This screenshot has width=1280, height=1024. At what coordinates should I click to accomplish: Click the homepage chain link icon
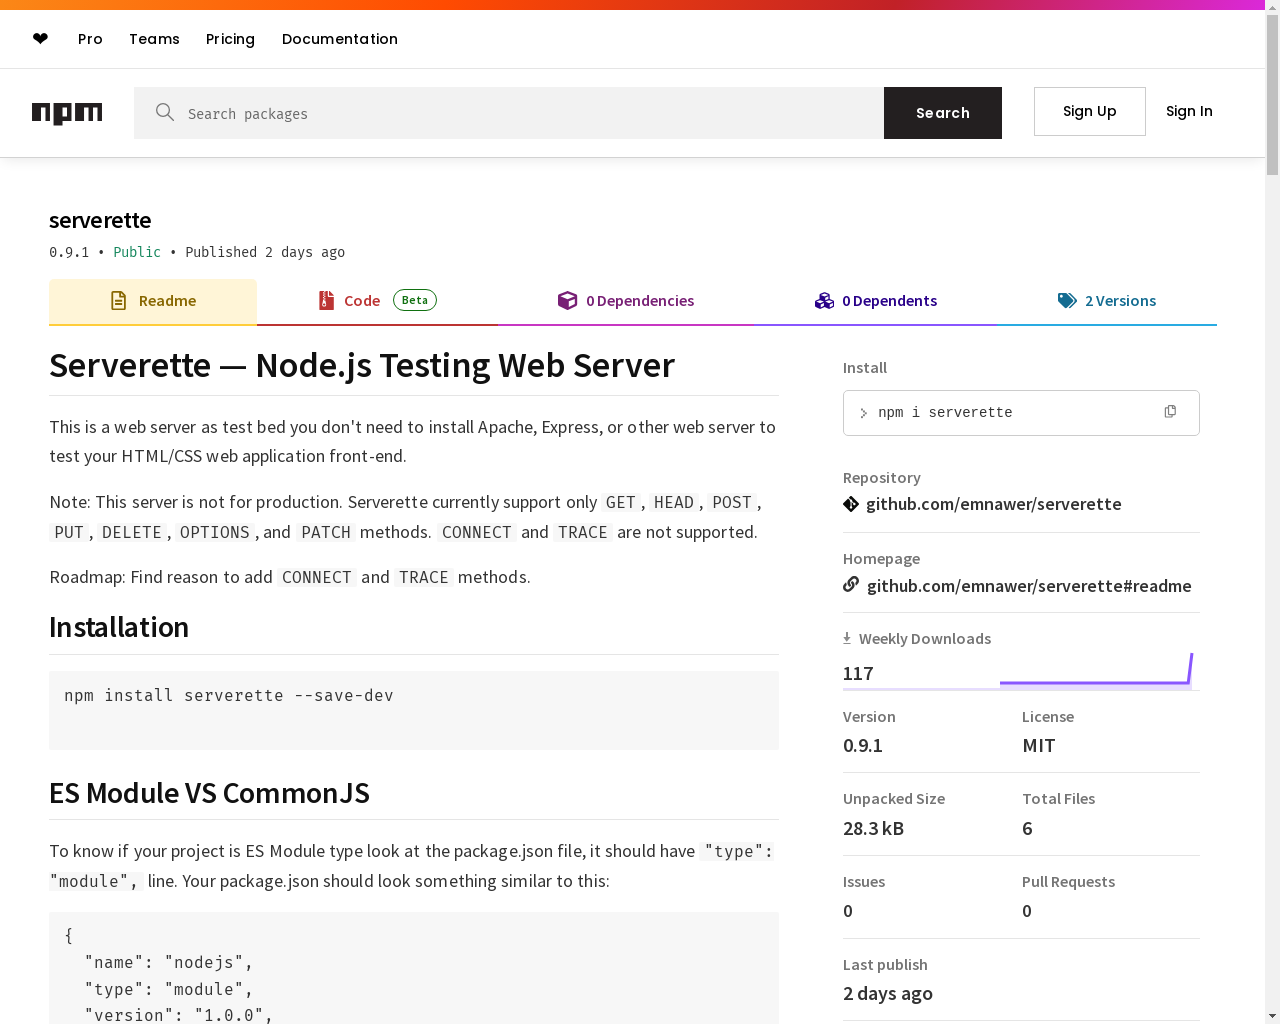[x=851, y=584]
